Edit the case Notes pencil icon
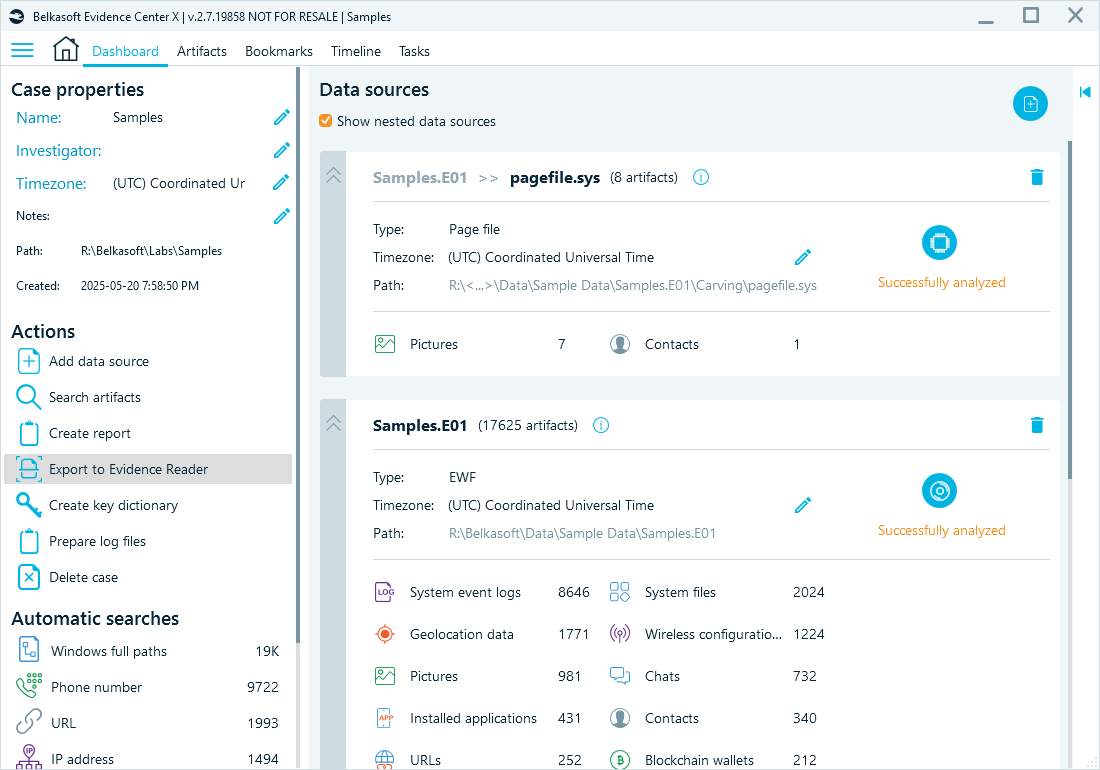The height and width of the screenshot is (770, 1100). (x=281, y=216)
